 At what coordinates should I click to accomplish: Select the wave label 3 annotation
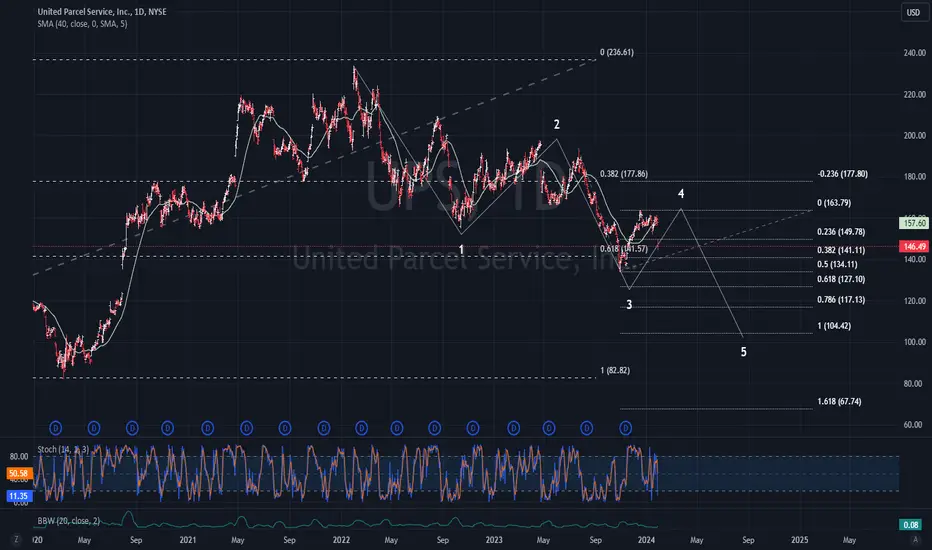tap(629, 304)
